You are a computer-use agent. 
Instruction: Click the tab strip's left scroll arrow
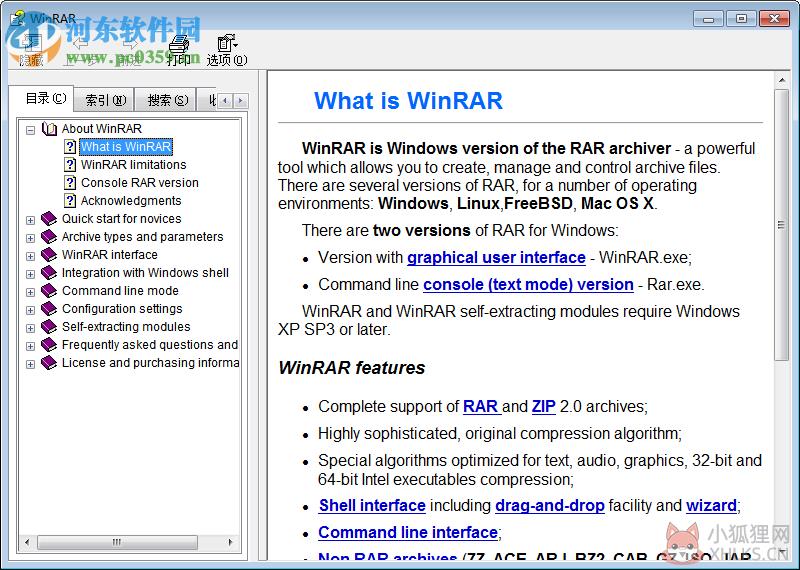225,101
